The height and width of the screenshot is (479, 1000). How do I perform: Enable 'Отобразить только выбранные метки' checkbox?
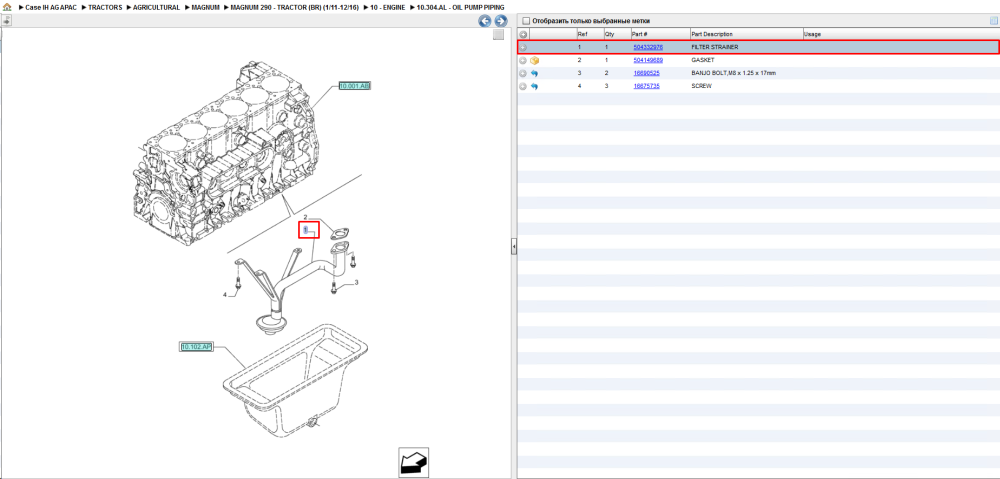click(526, 20)
